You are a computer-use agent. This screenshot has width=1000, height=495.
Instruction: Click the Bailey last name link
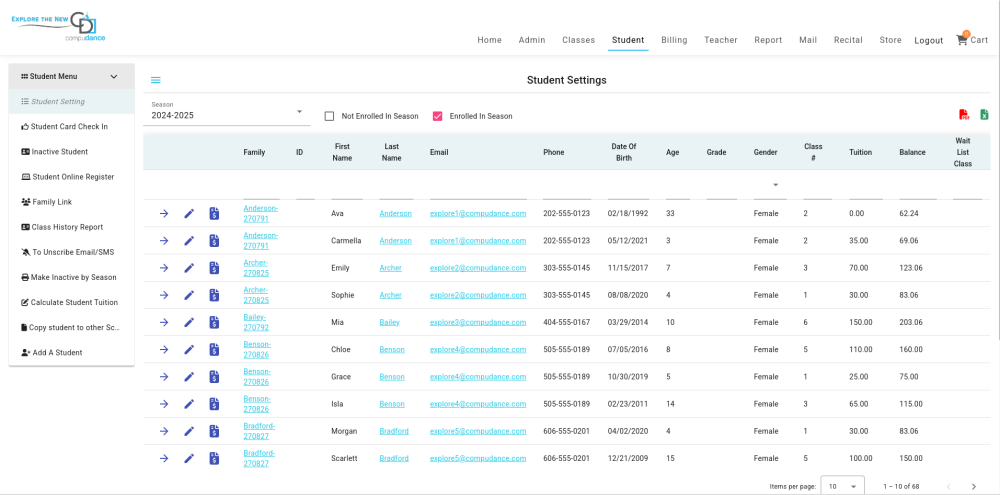[389, 322]
